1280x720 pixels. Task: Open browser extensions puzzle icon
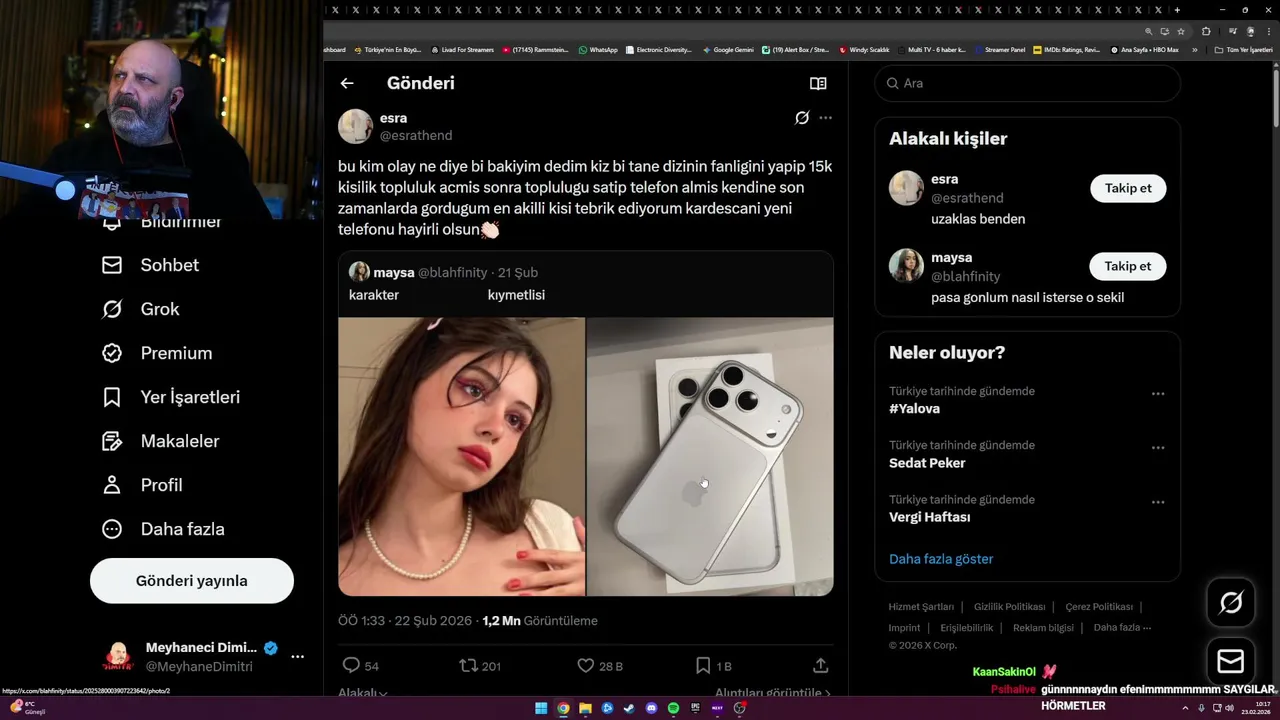pos(1207,31)
